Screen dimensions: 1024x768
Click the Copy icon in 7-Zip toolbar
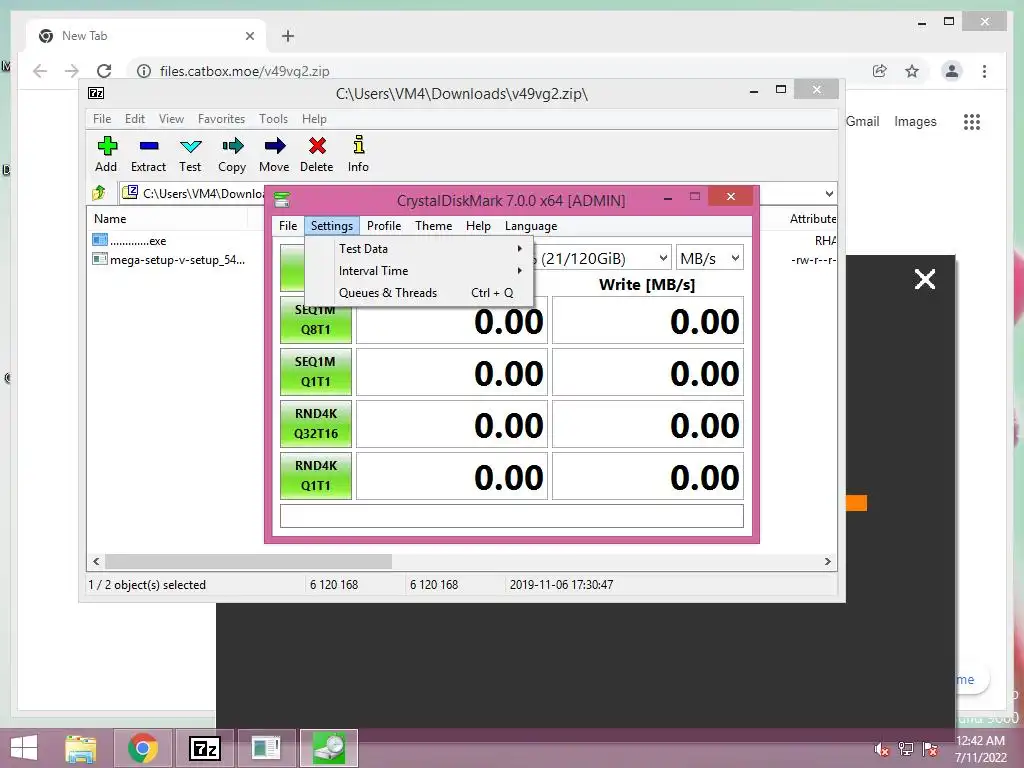(x=232, y=146)
